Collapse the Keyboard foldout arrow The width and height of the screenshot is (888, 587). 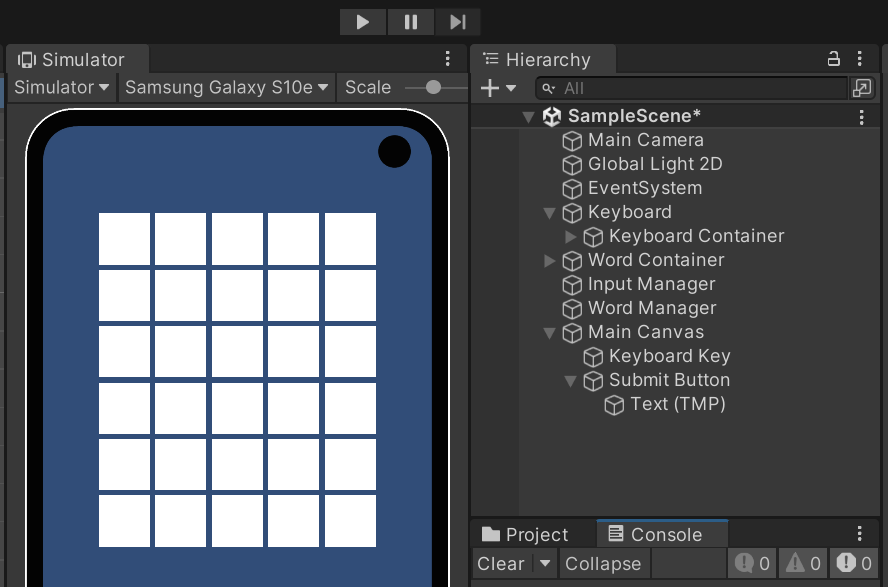(x=549, y=213)
